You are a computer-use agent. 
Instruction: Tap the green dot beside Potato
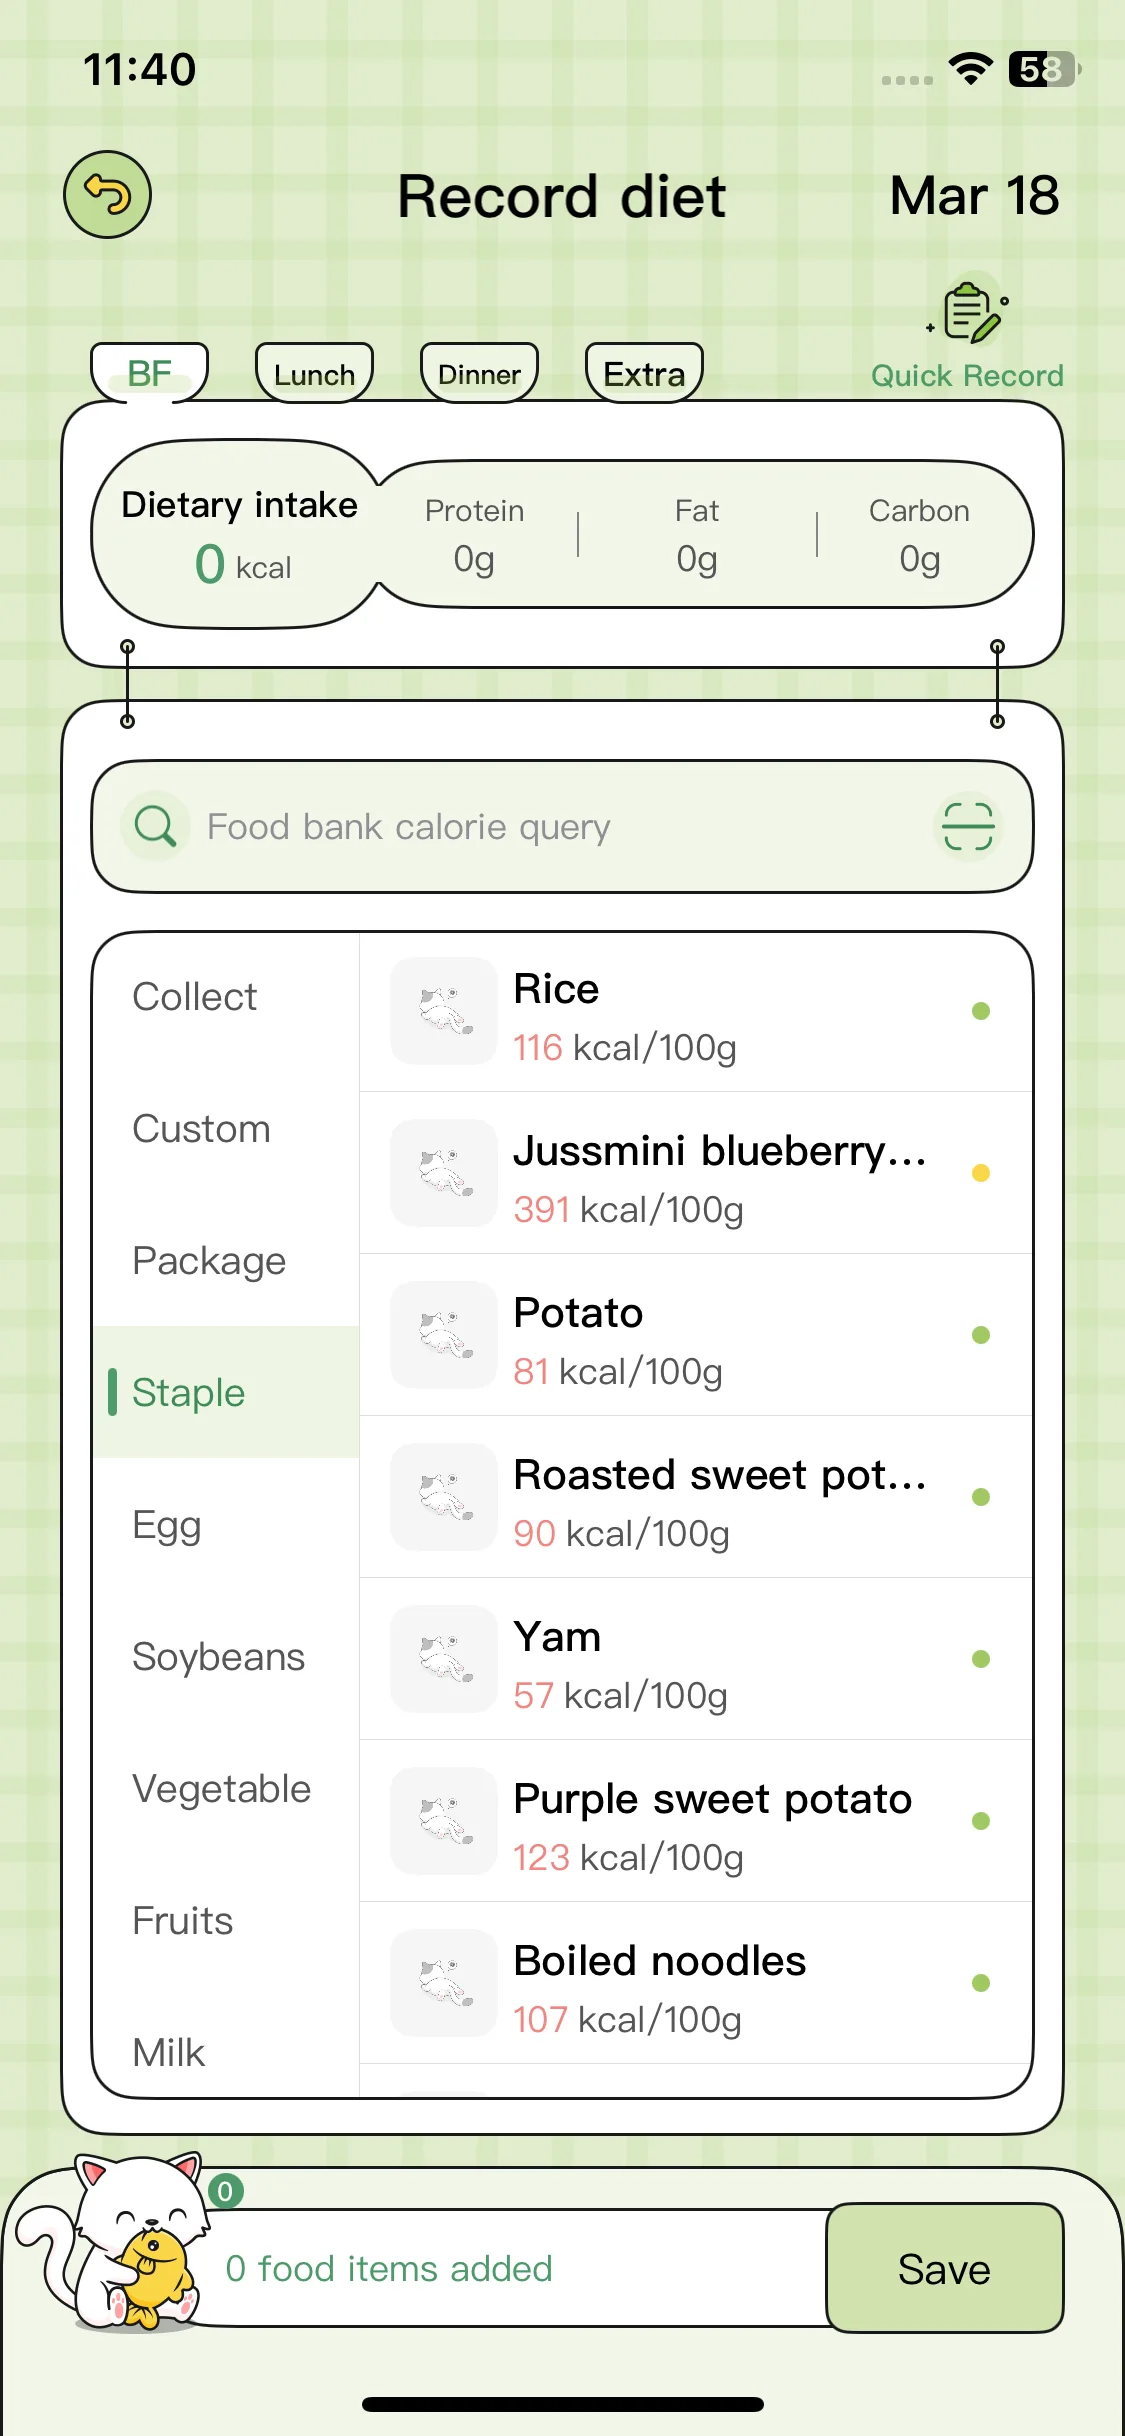click(x=981, y=1335)
